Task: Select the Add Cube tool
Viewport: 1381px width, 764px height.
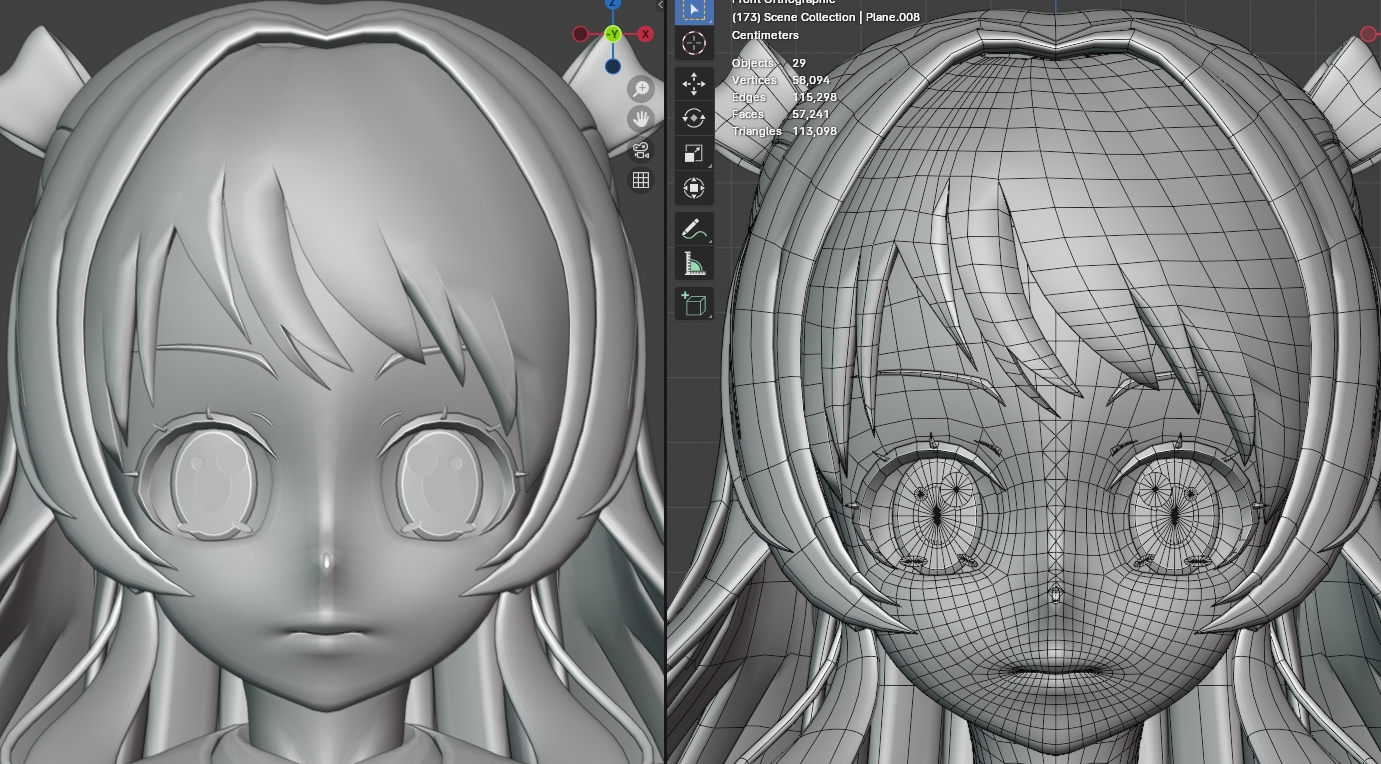Action: [694, 304]
